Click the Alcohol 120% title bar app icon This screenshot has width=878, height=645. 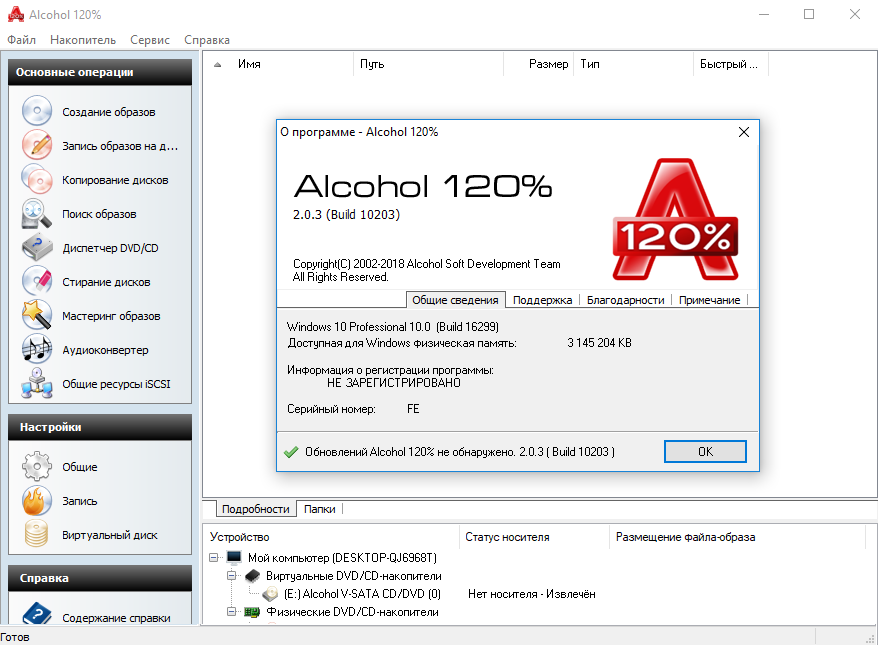coord(16,14)
